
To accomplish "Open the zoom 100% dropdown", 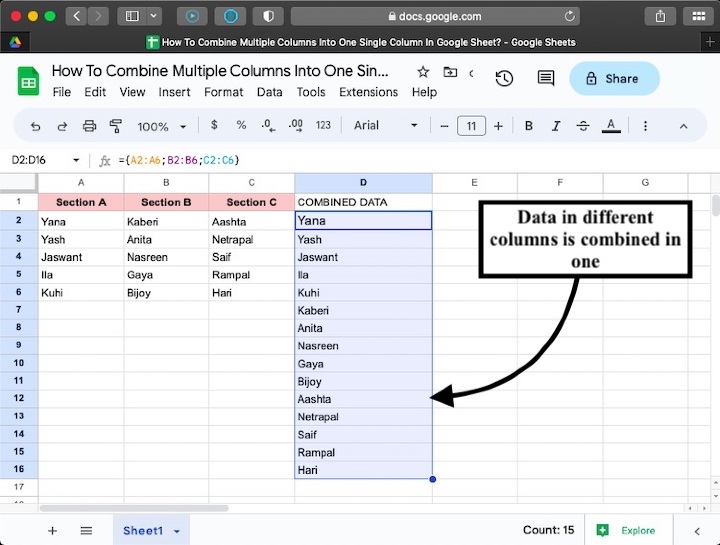I will [161, 127].
